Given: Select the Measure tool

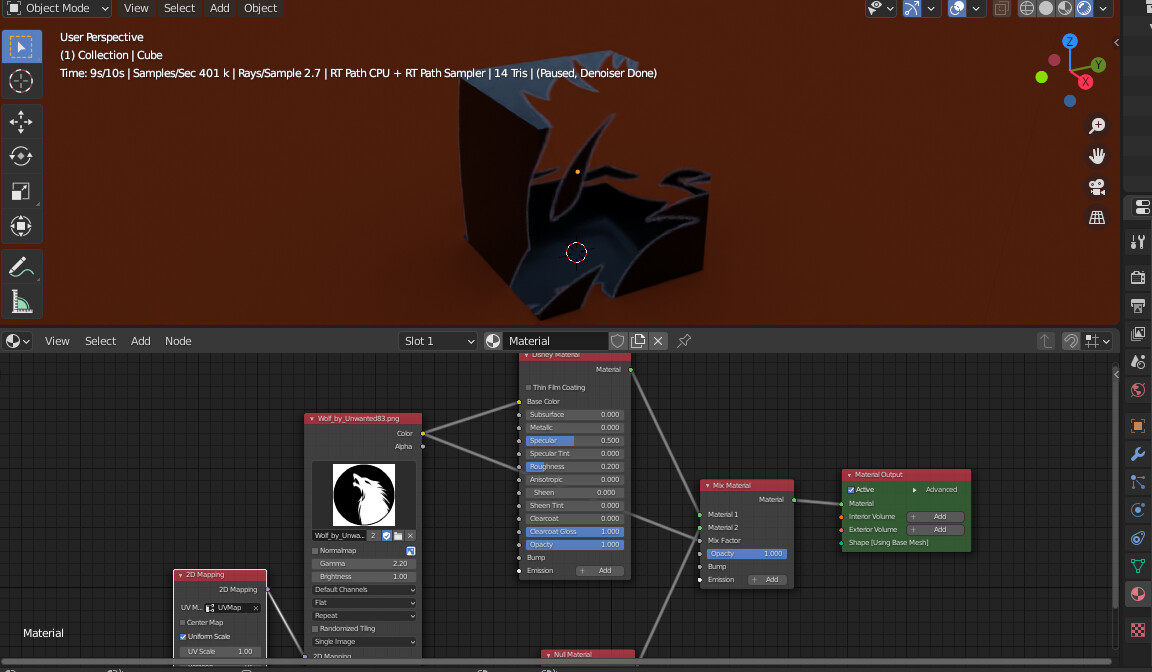Looking at the screenshot, I should pyautogui.click(x=21, y=301).
